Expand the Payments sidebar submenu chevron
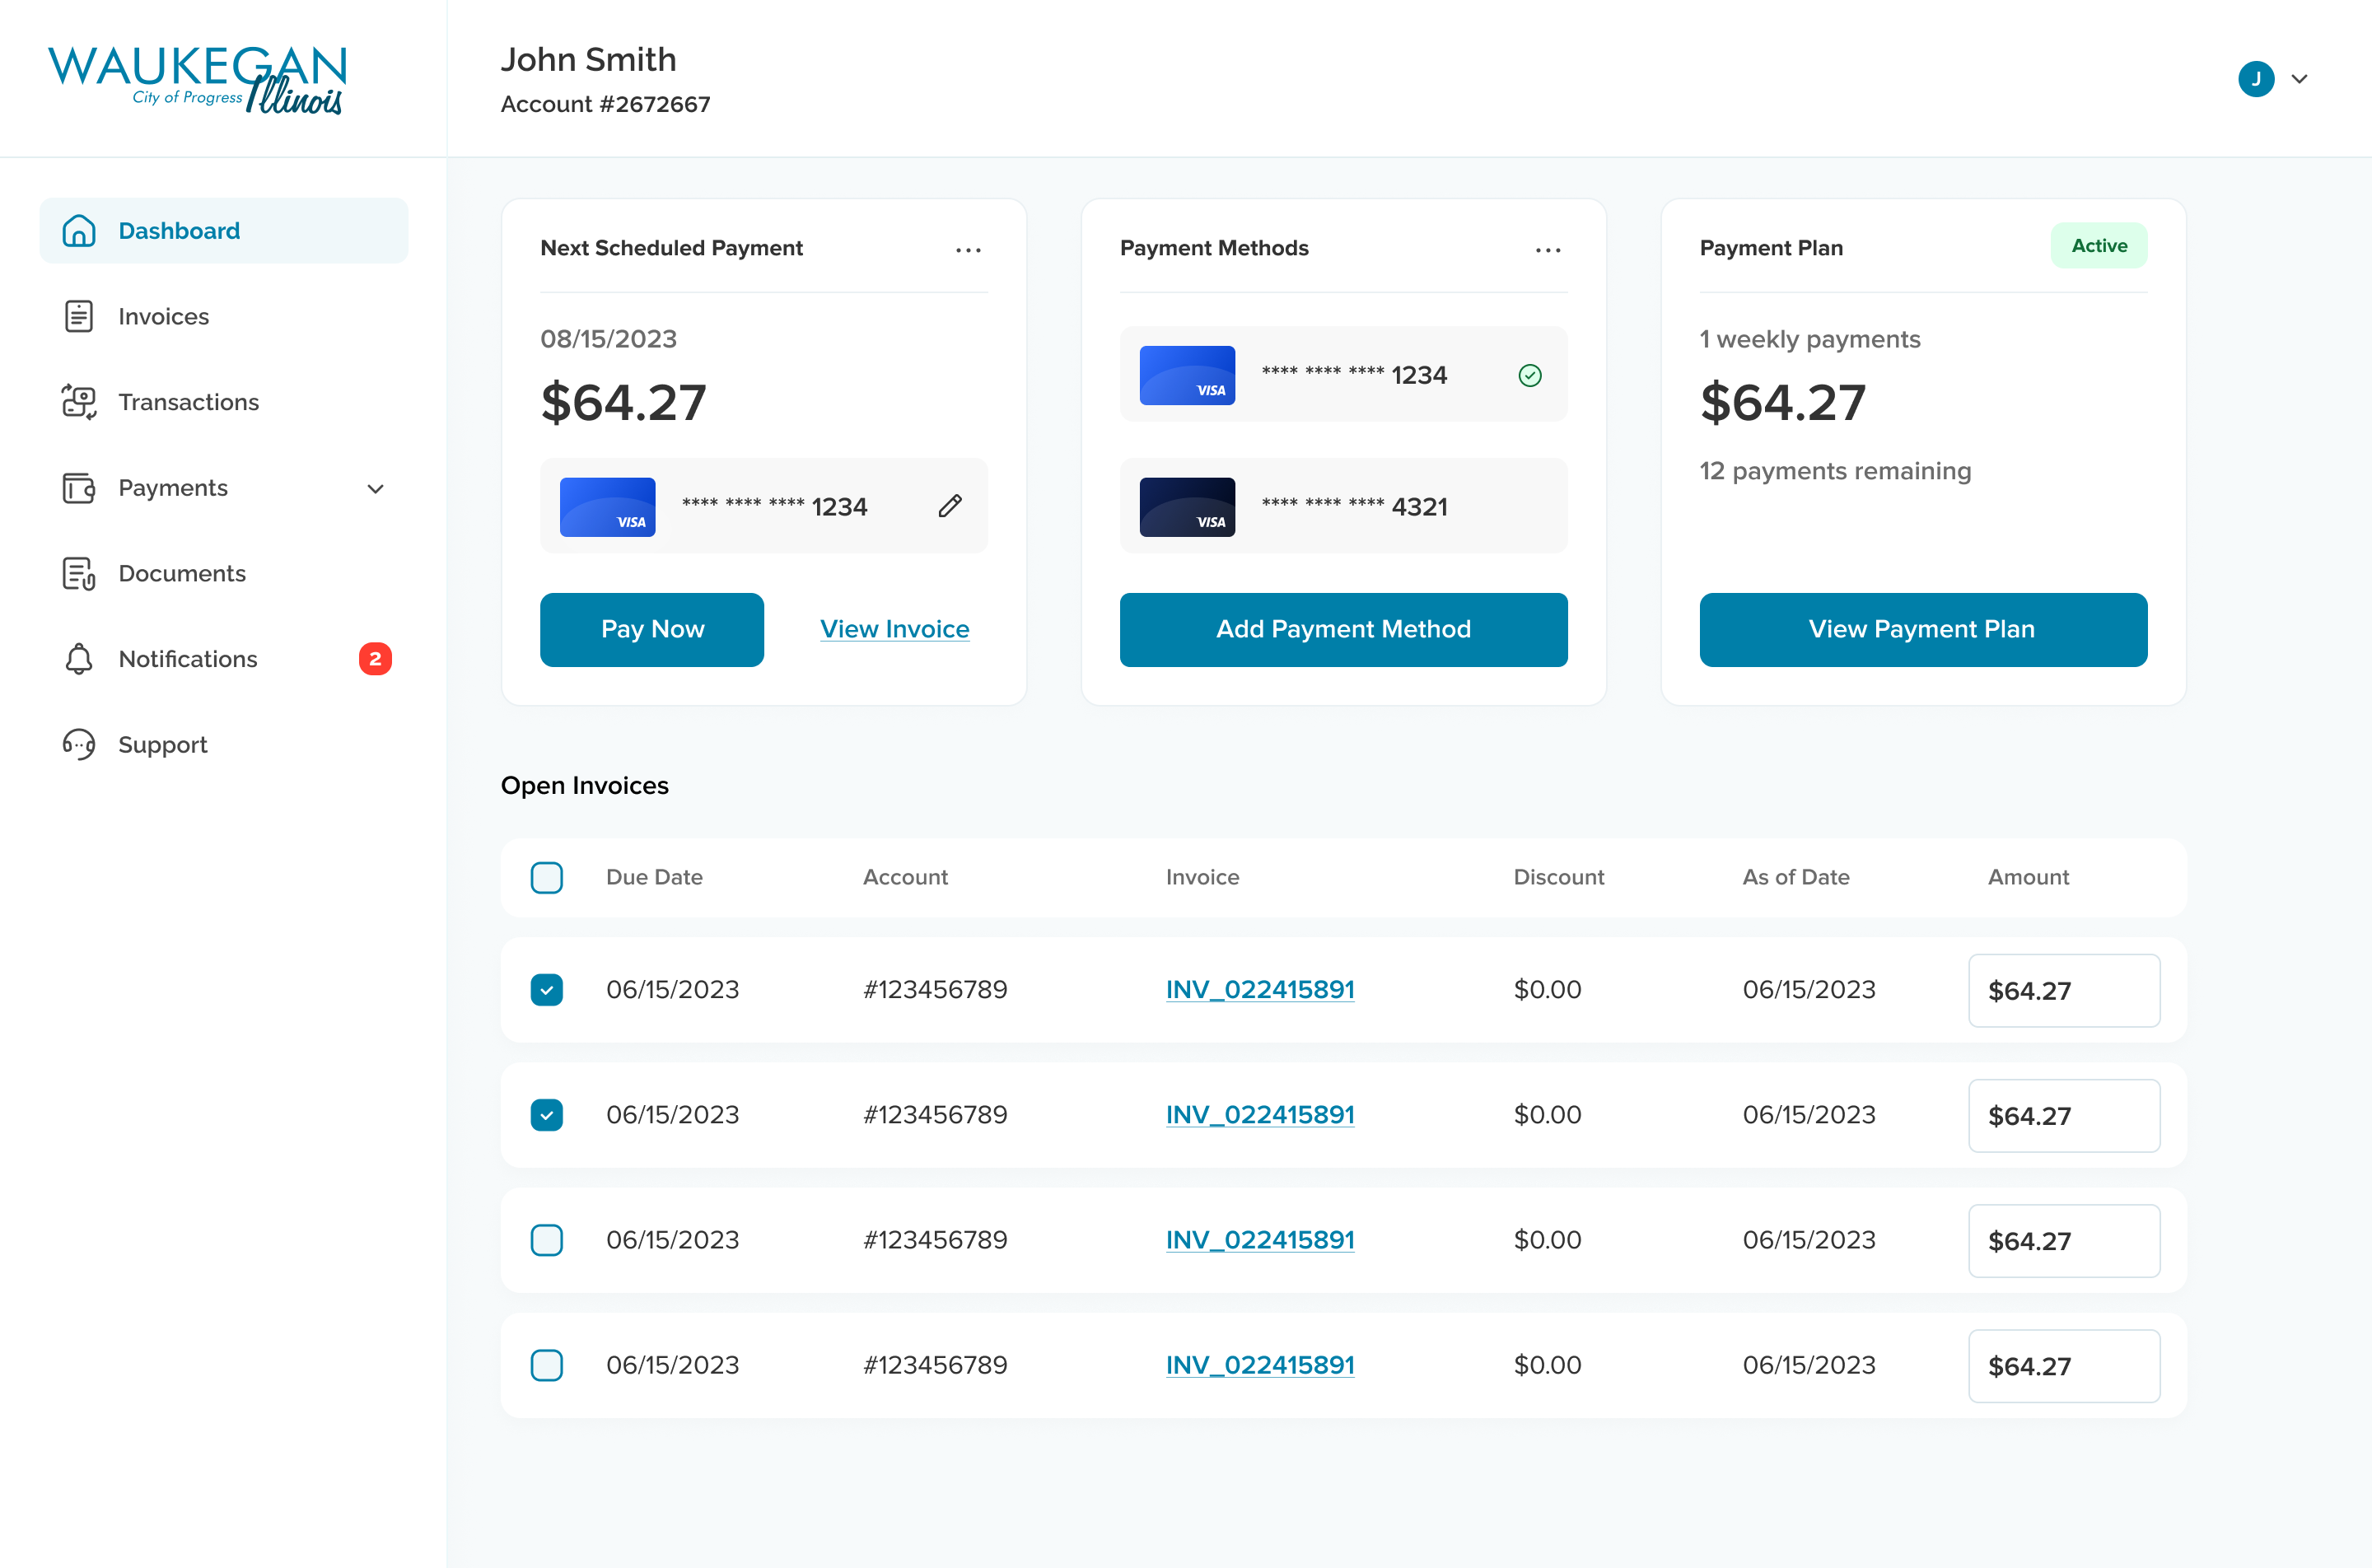 [x=375, y=489]
